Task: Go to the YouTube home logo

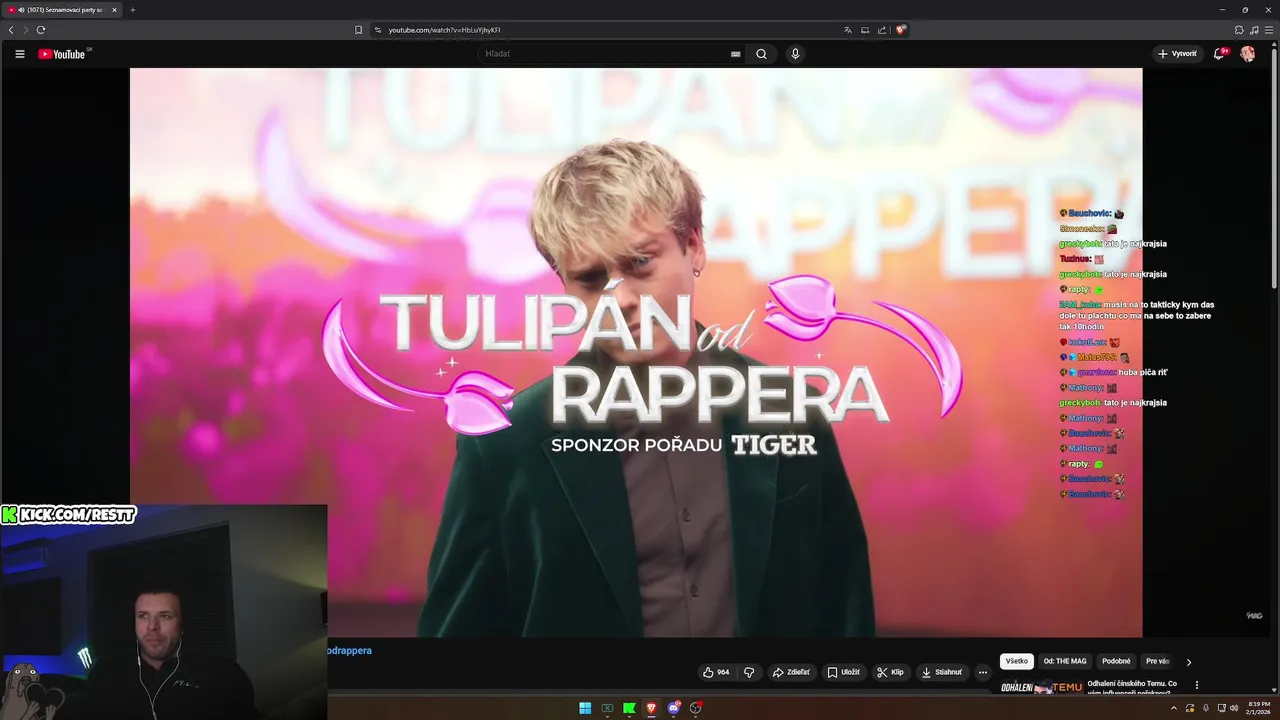Action: pyautogui.click(x=62, y=54)
